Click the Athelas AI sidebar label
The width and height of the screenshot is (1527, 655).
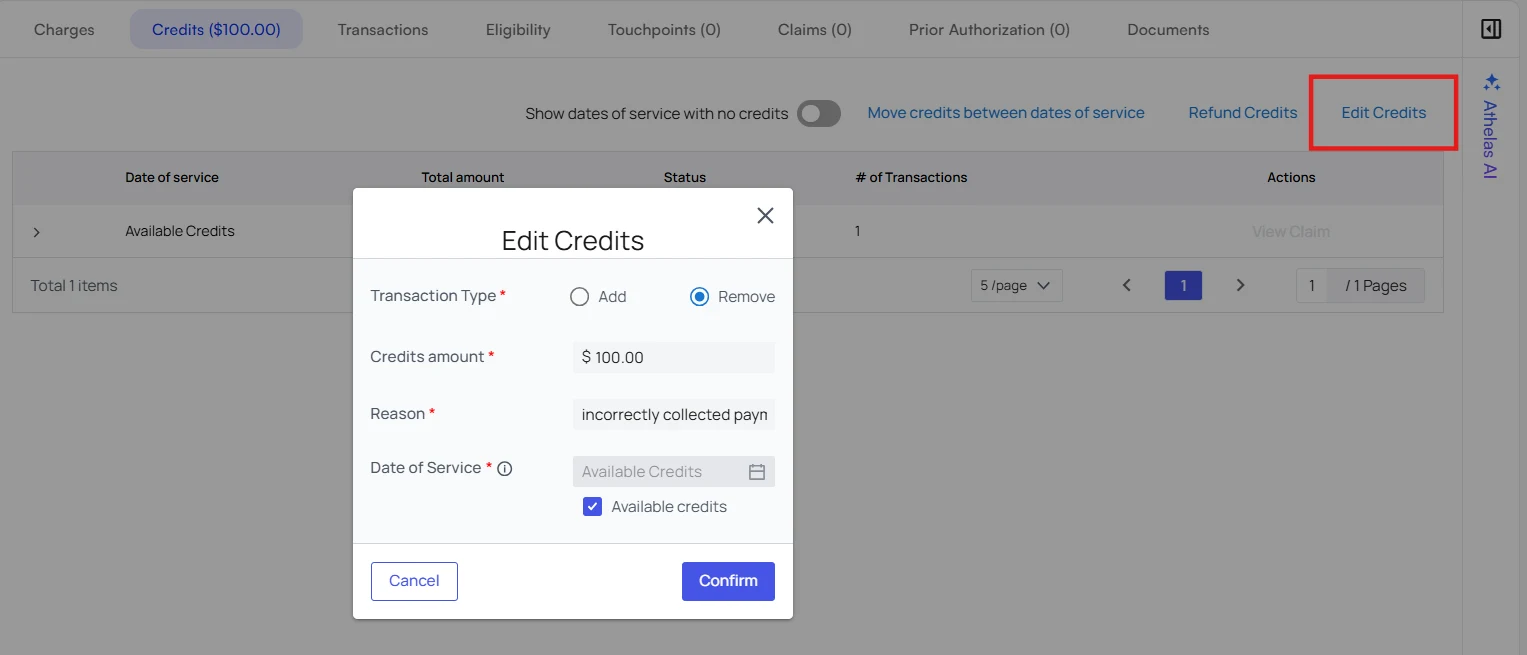1490,139
